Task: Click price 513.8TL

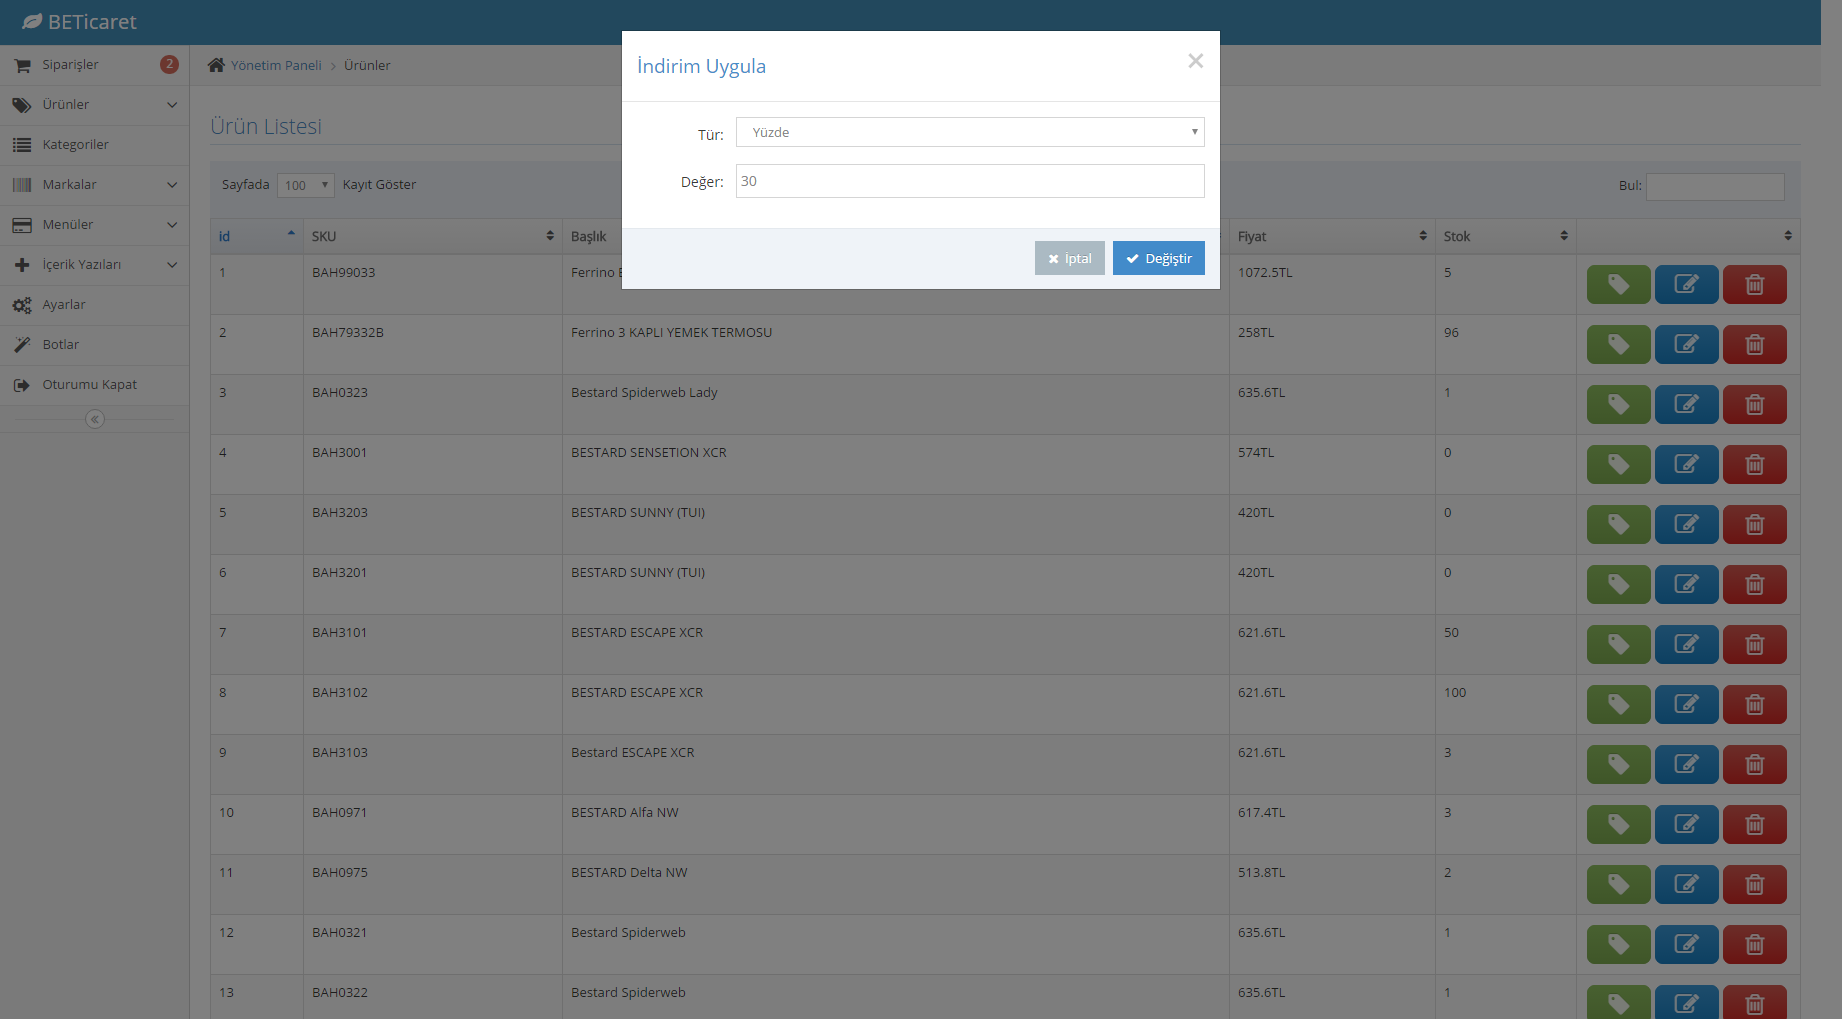Action: click(1261, 873)
